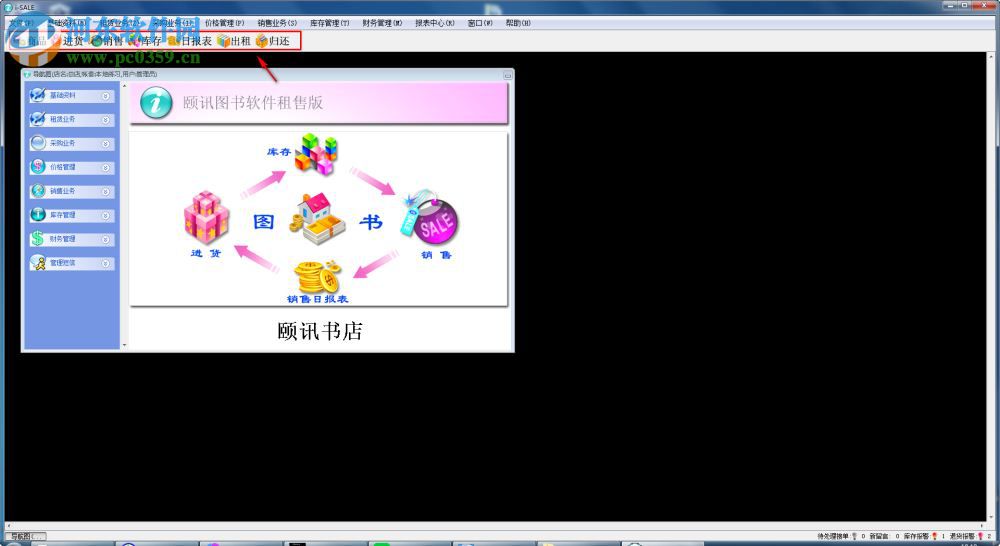Image resolution: width=1000 pixels, height=546 pixels.
Task: Click the 颐讯书店 store name text
Action: click(x=320, y=331)
